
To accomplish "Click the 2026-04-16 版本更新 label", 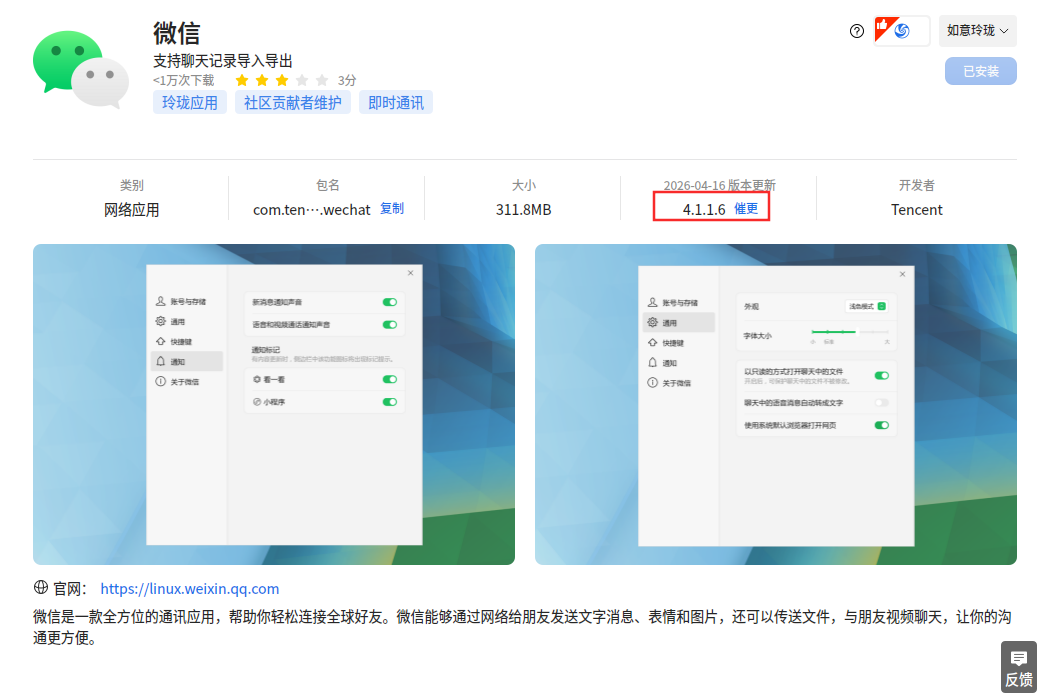I will click(719, 186).
